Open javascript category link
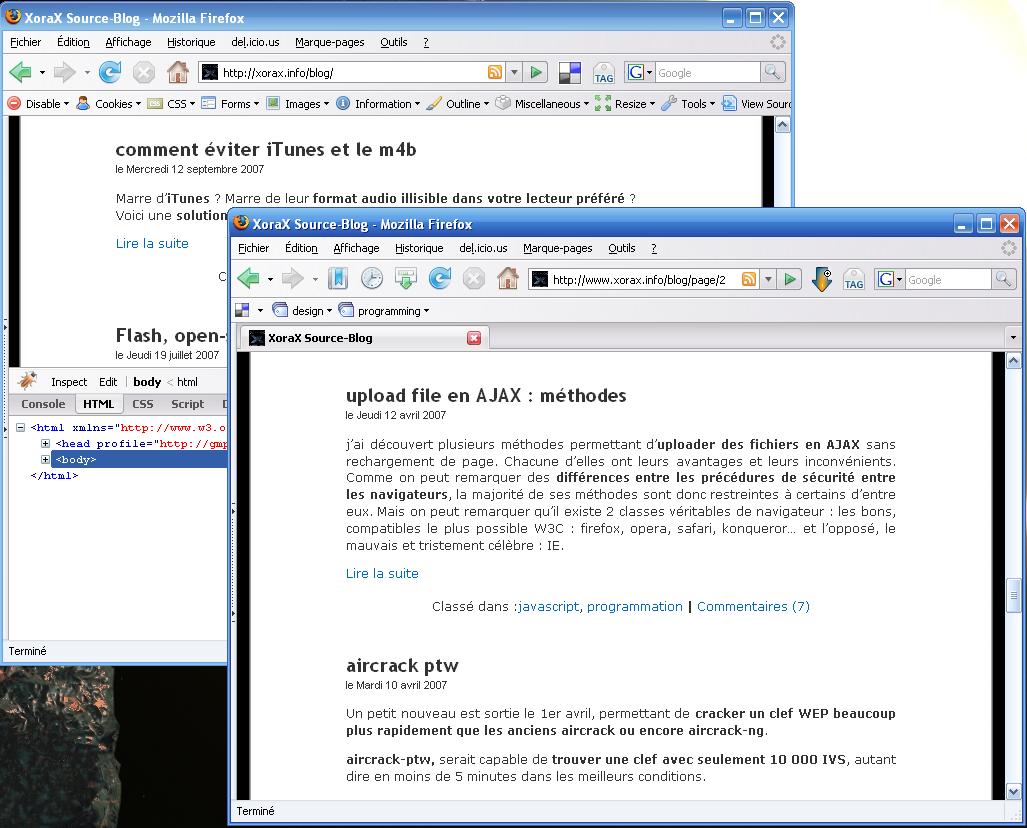The image size is (1027, 828). tap(549, 607)
